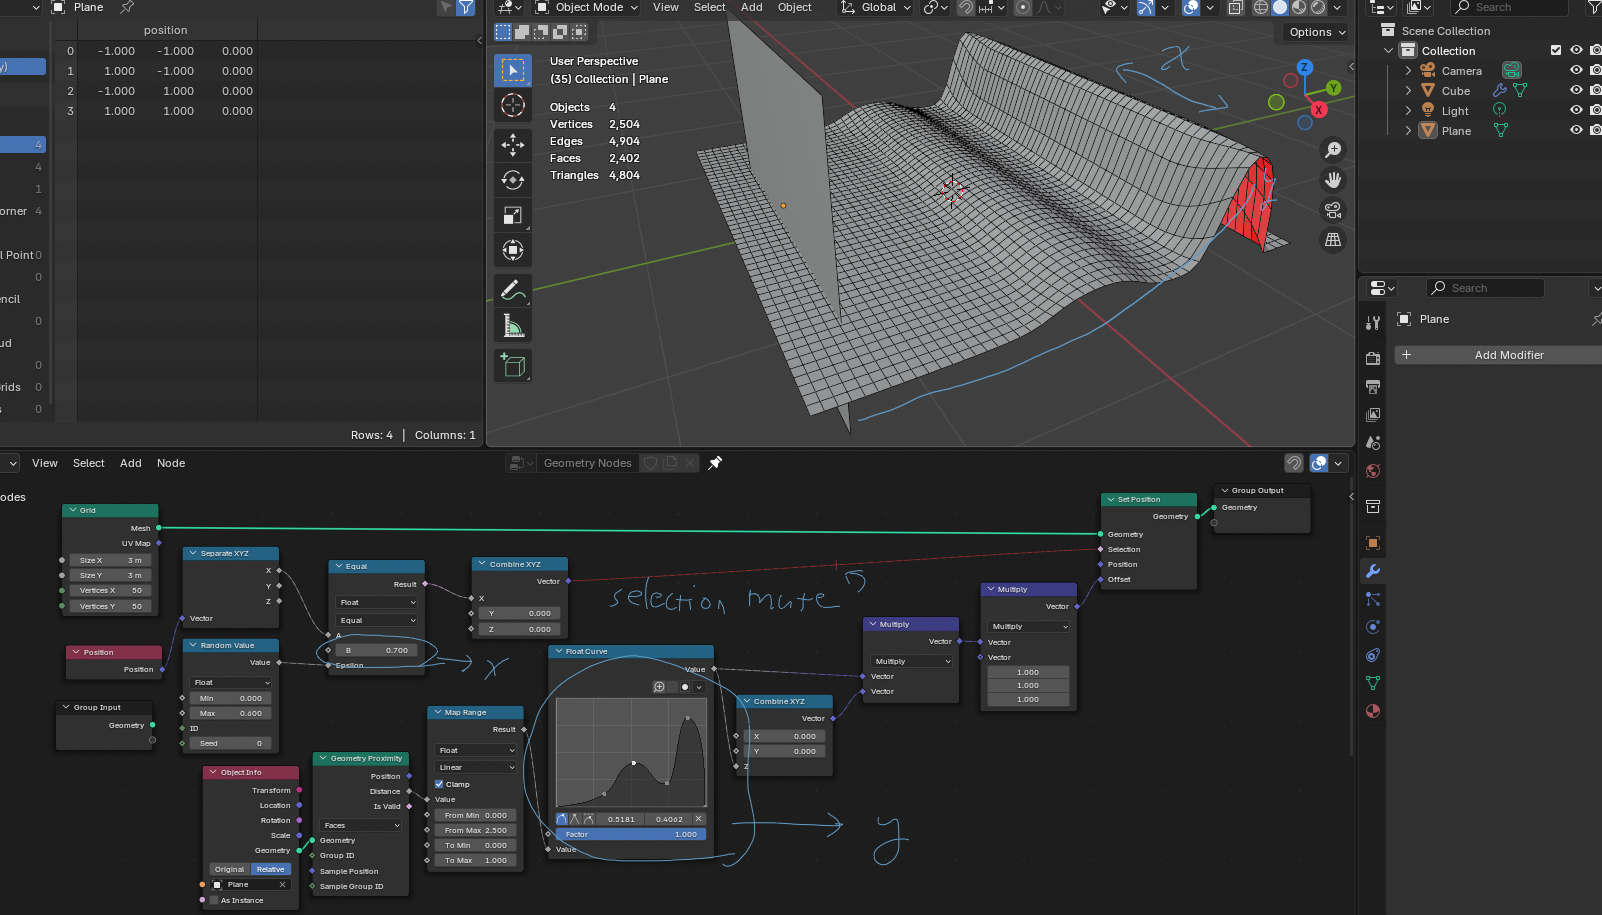Select the Scale tool
The height and width of the screenshot is (915, 1602).
point(513,215)
